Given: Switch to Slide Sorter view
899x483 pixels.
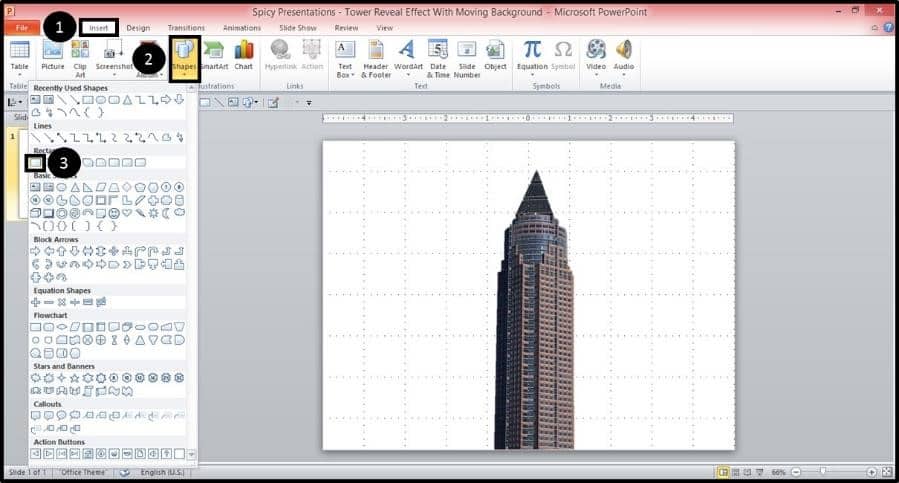Looking at the screenshot, I should (736, 472).
